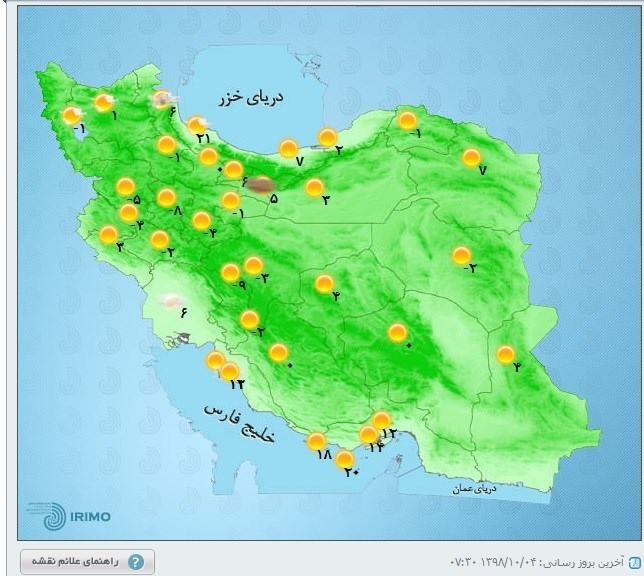This screenshot has width=644, height=576.
Task: Click the sun icon labeled -5
Action: coord(126,186)
